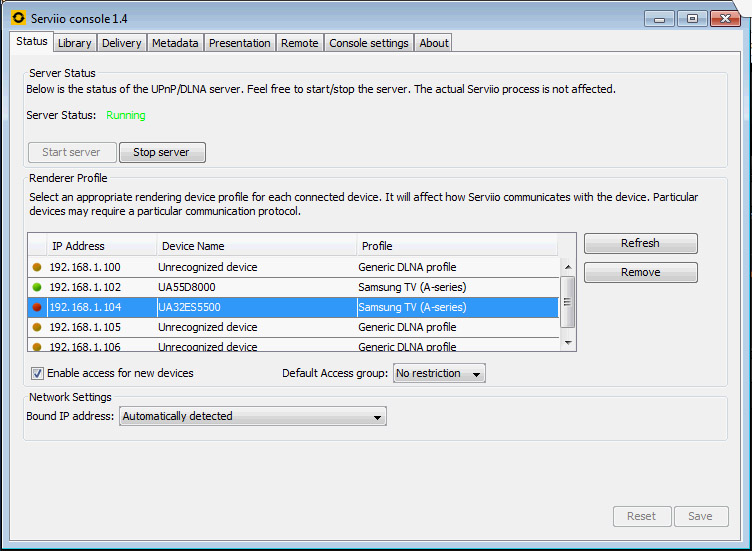Click the red status dot for 192.168.1.104

pos(37,307)
